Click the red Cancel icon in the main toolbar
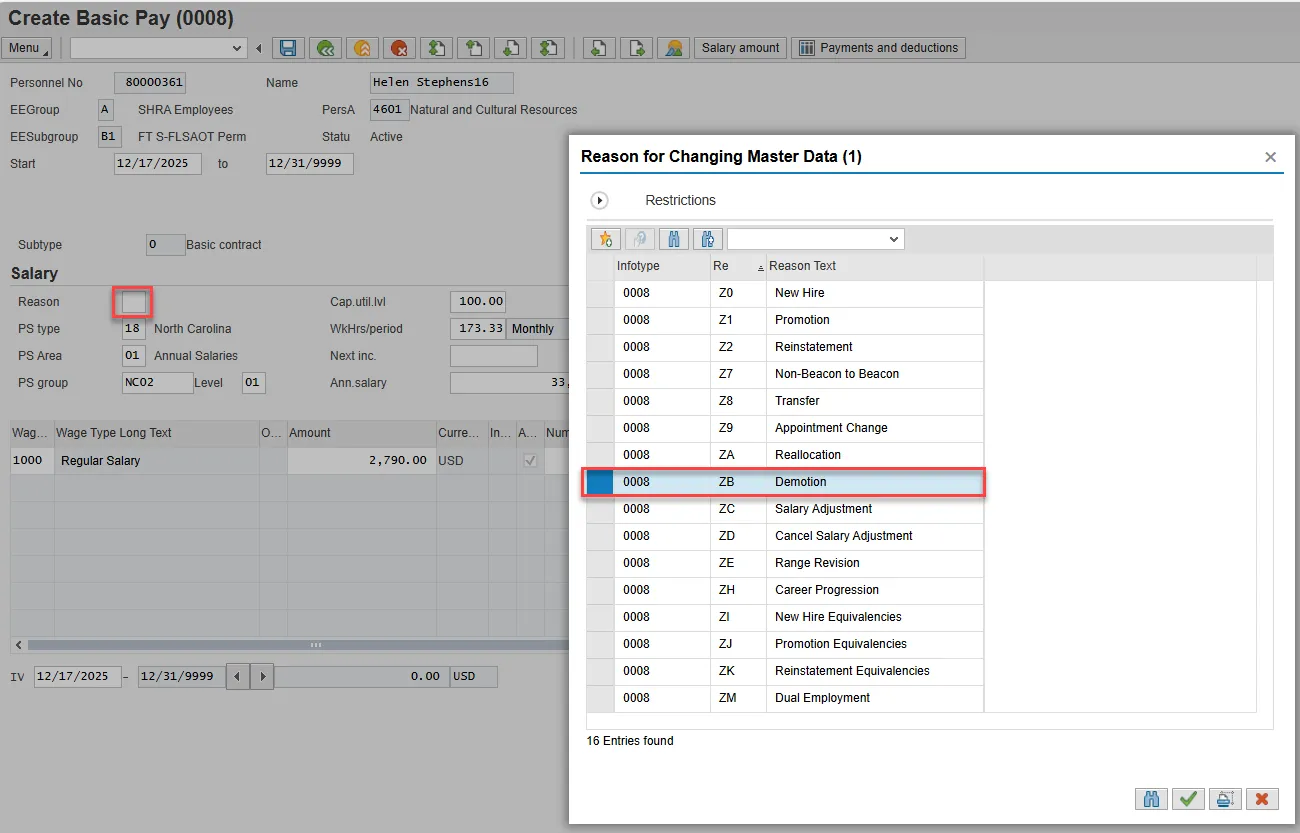This screenshot has height=833, width=1300. 400,48
